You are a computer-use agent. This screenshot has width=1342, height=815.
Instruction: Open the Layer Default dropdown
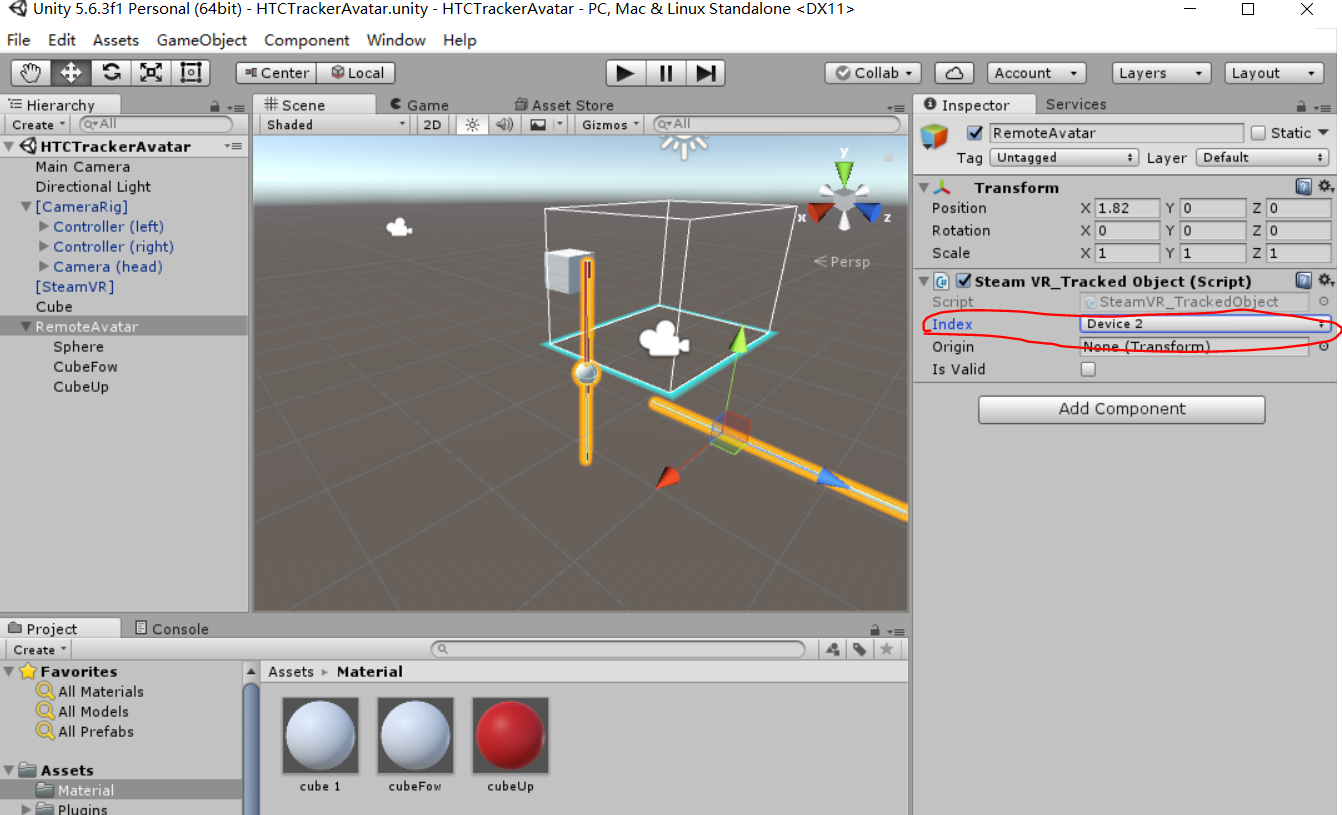(1264, 158)
